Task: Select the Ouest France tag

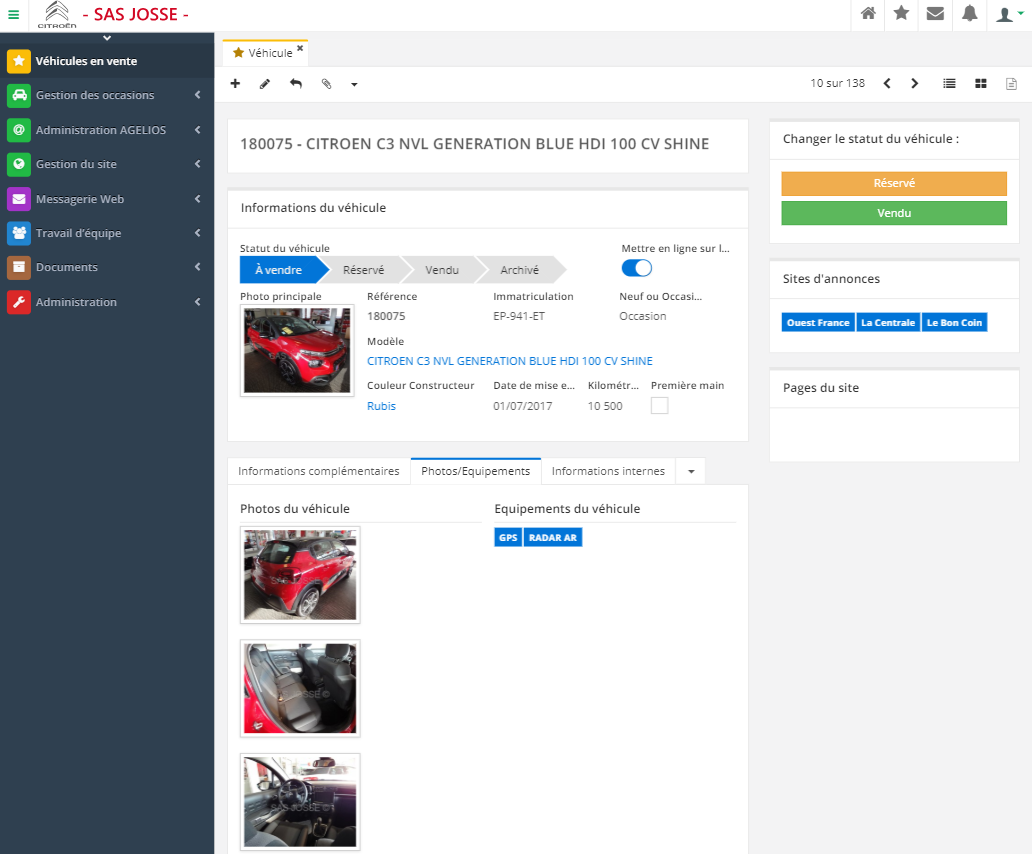Action: tap(818, 322)
